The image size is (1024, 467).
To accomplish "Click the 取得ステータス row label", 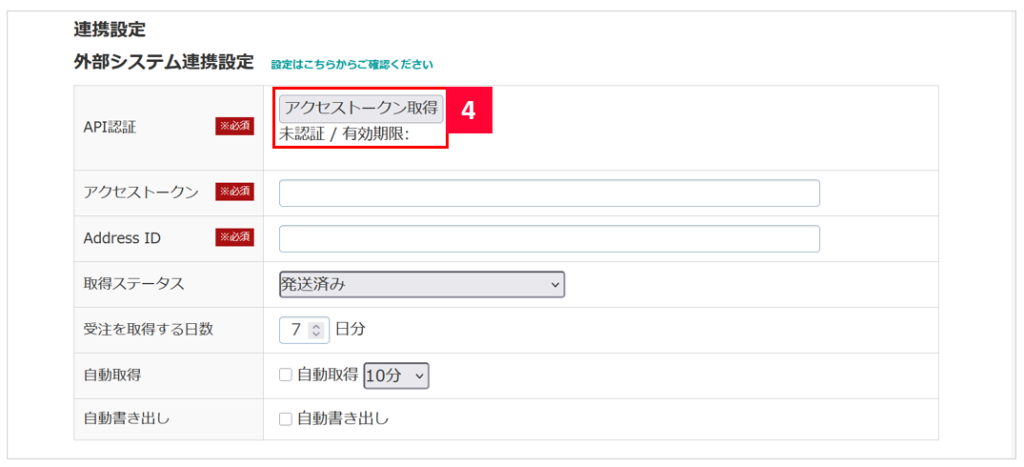I will (x=134, y=284).
